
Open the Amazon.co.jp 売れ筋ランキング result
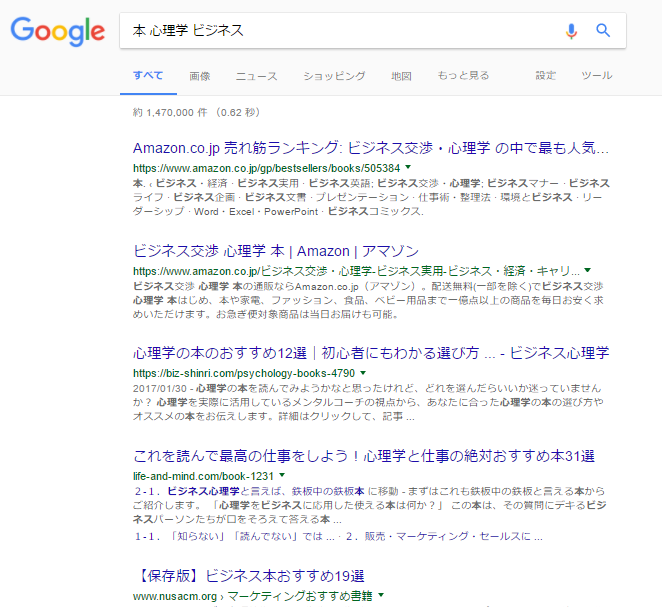pos(371,148)
